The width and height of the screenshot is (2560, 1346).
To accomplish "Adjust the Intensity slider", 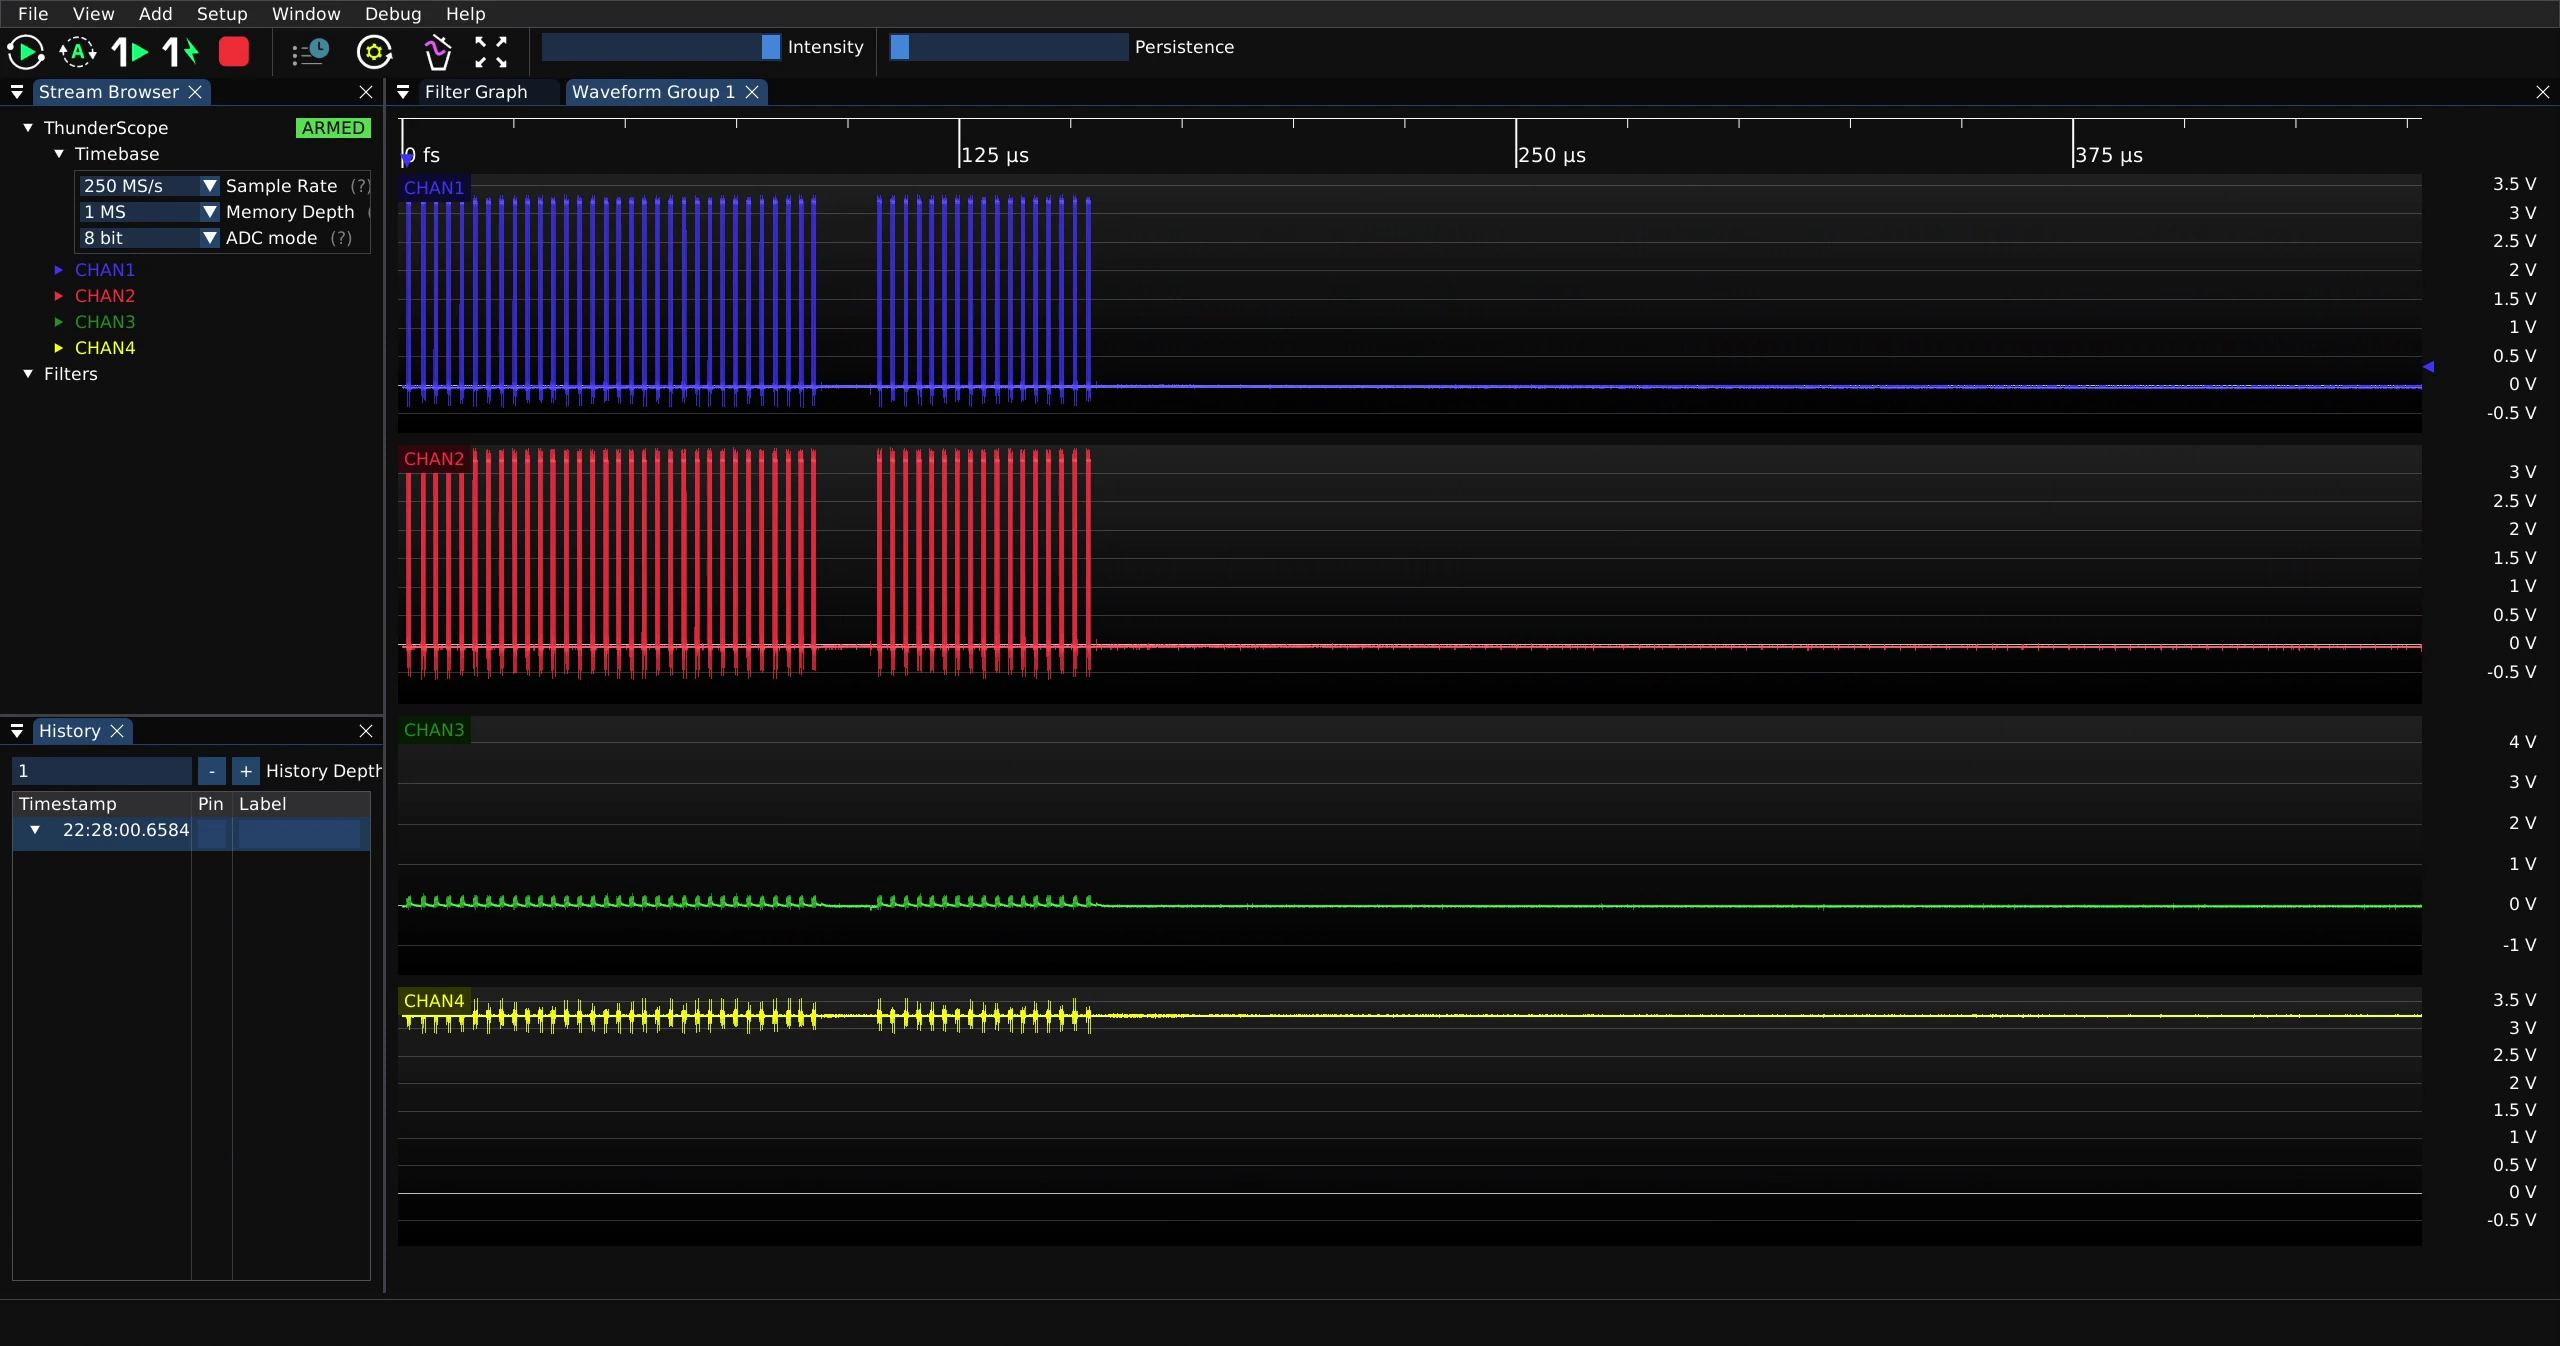I will 661,47.
